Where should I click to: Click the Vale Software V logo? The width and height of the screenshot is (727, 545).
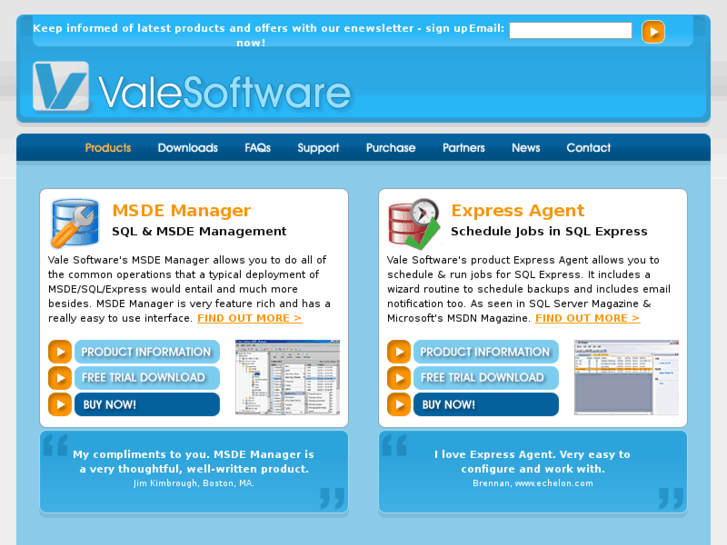[x=61, y=86]
